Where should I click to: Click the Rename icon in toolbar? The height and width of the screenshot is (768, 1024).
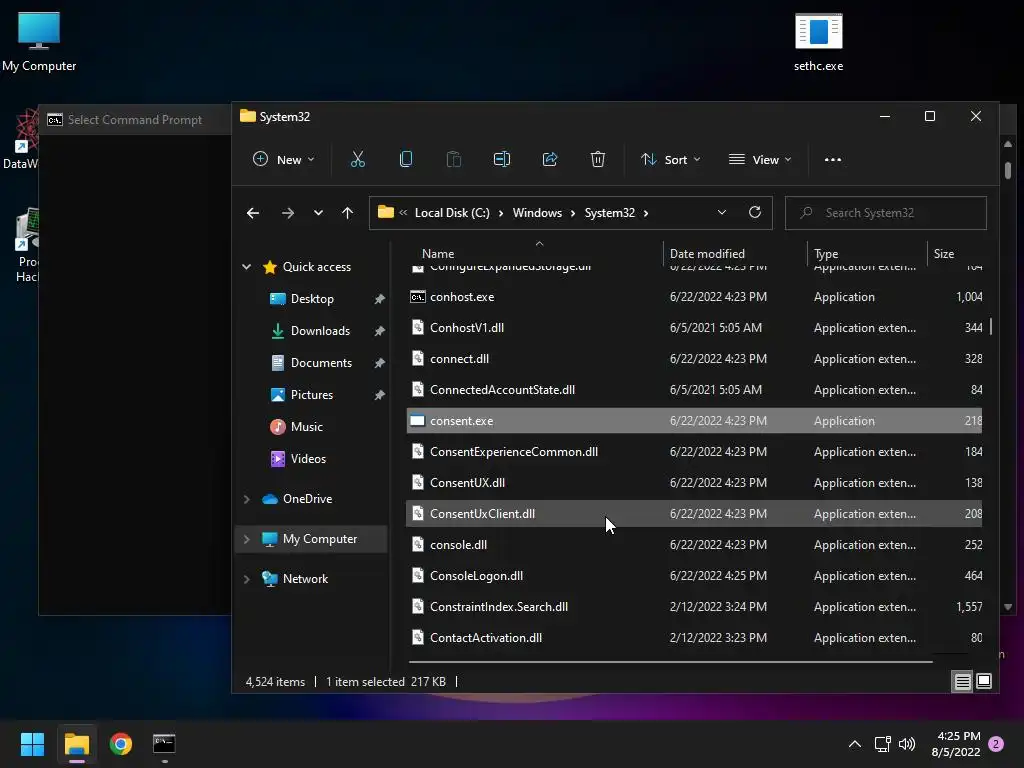point(502,159)
